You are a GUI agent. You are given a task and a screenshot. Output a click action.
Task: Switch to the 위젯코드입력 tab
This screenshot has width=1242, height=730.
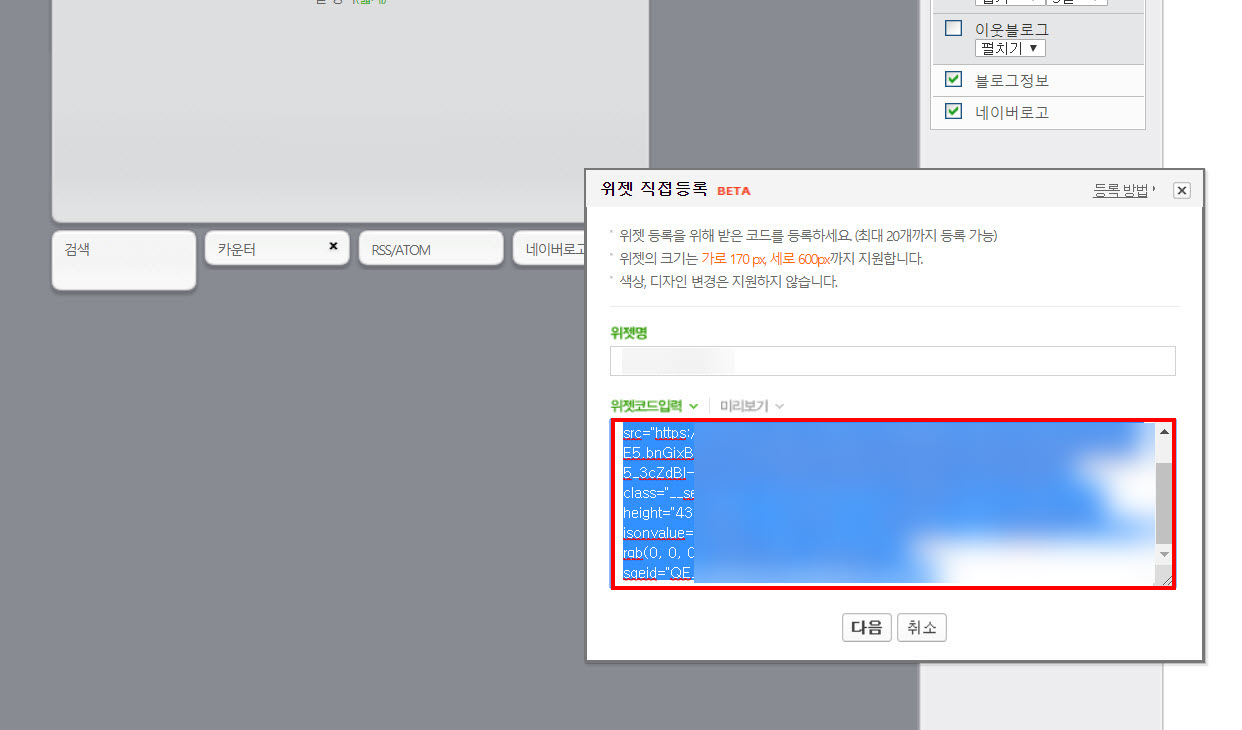(654, 406)
